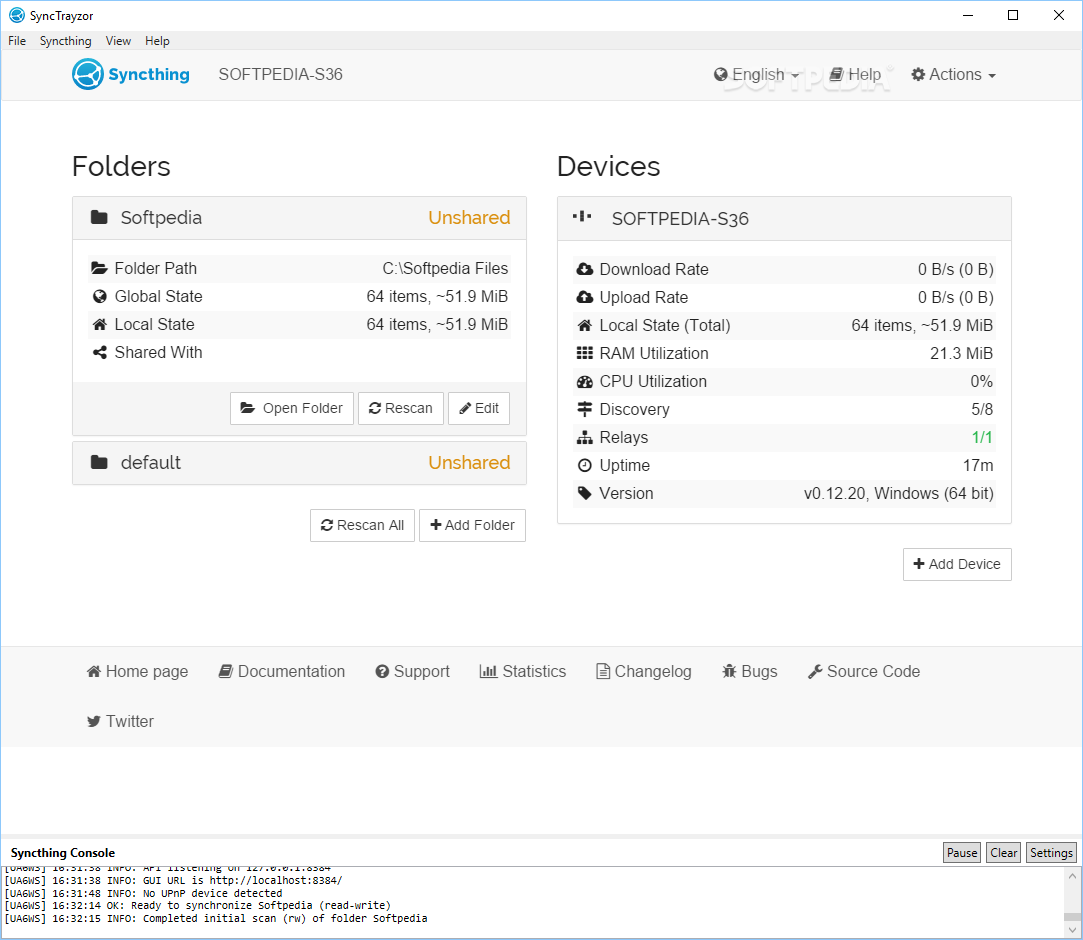Click the Twitter bird icon

[93, 721]
